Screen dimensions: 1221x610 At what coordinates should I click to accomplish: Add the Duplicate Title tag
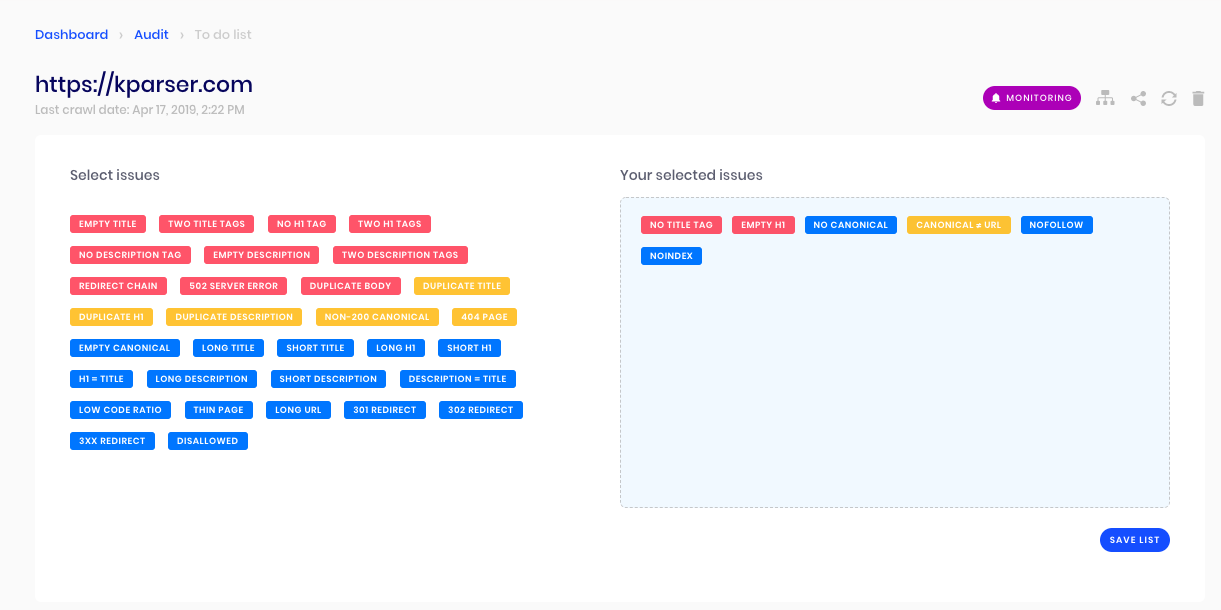coord(462,286)
